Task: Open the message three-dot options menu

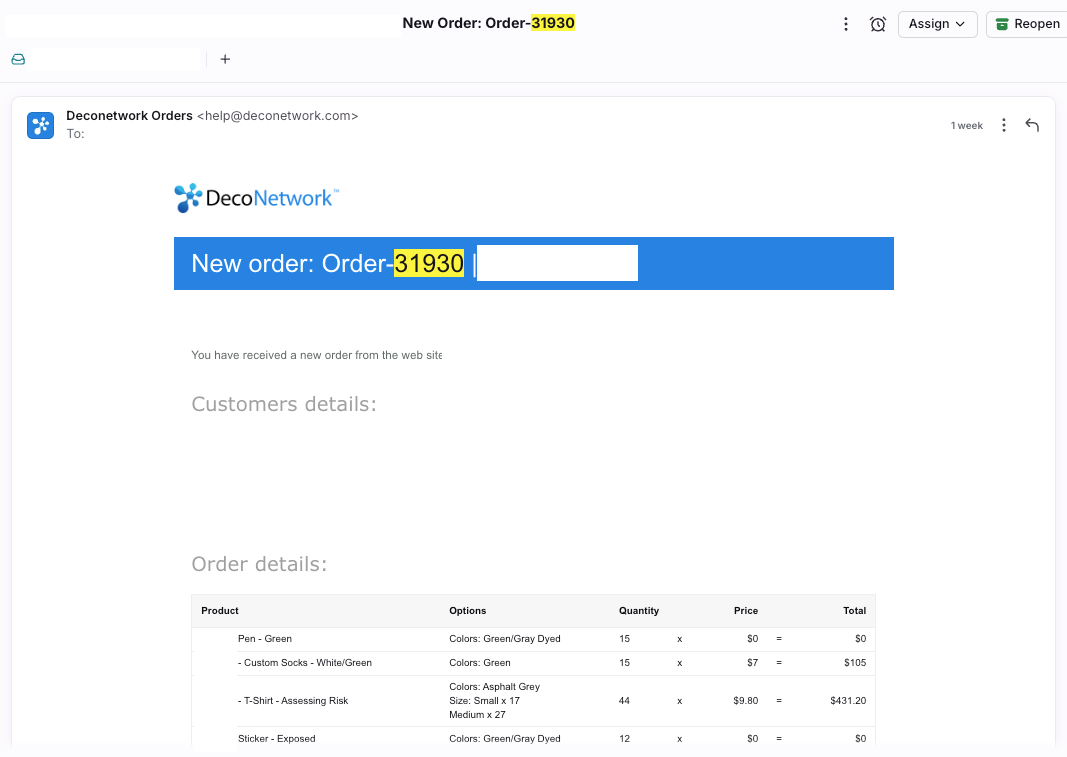Action: (x=1004, y=126)
